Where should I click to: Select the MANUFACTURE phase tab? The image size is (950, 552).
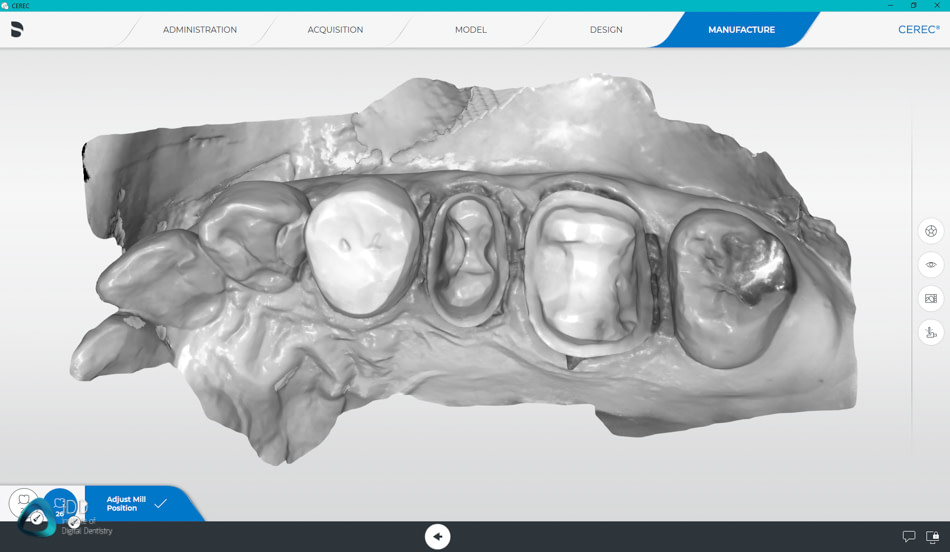[741, 30]
